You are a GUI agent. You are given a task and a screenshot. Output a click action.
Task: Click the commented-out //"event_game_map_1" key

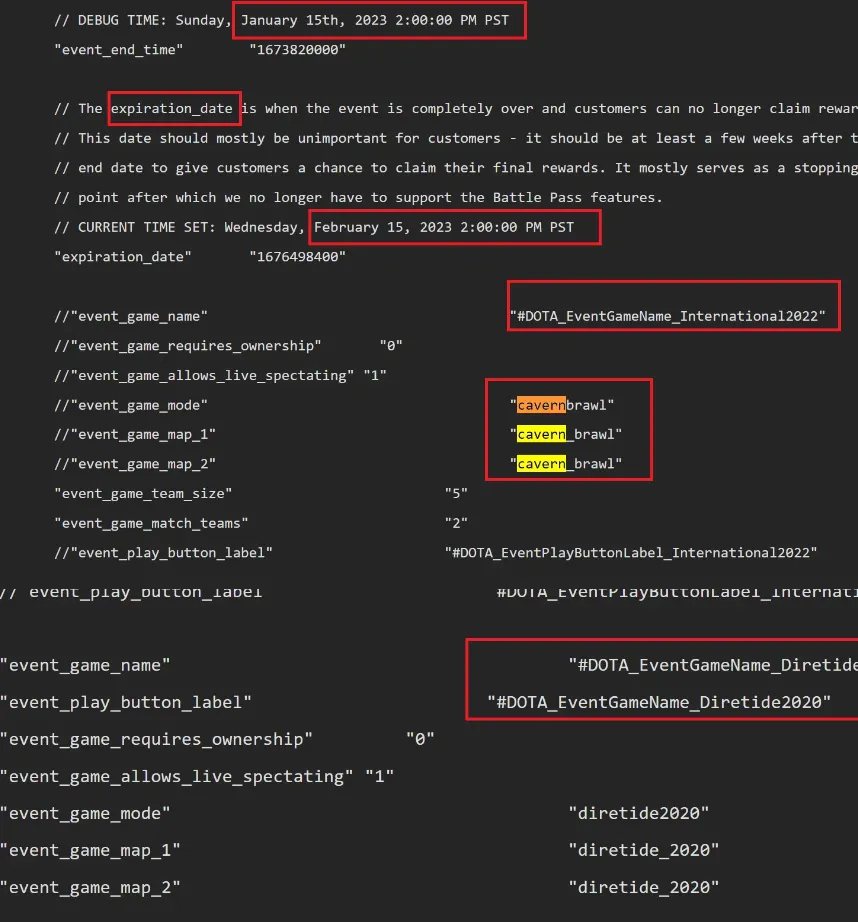[x=135, y=435]
